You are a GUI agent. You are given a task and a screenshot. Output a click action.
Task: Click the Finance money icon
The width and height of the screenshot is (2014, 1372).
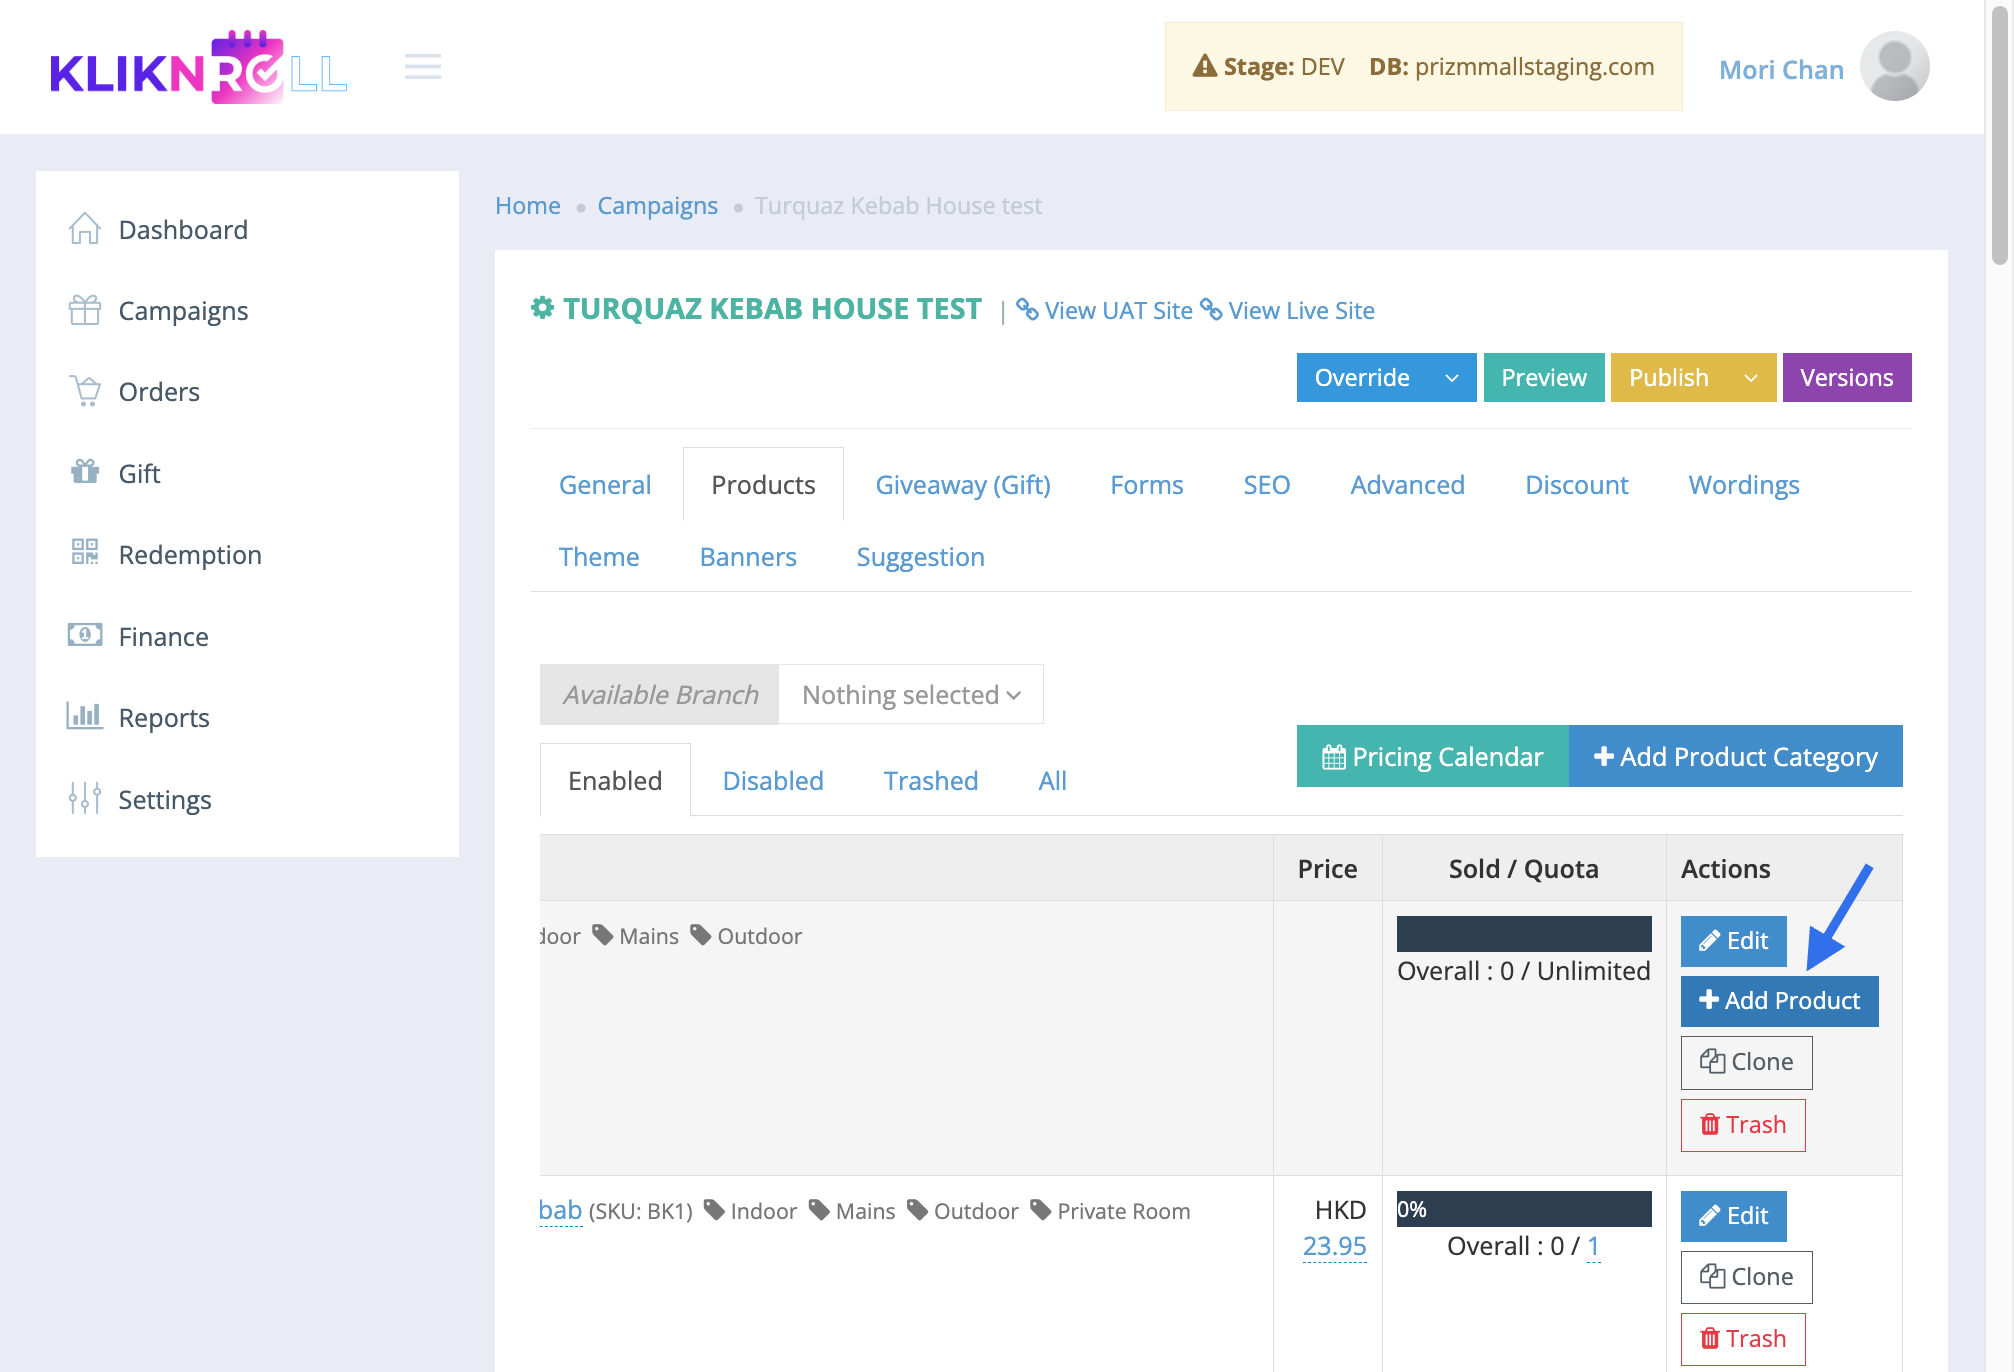pos(85,635)
